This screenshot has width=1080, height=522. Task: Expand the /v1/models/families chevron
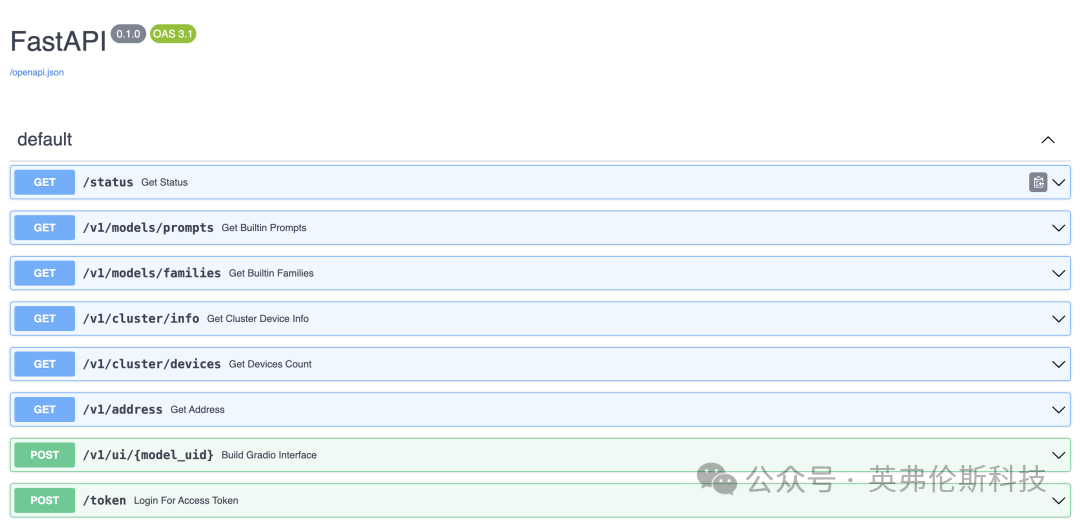pyautogui.click(x=1059, y=273)
